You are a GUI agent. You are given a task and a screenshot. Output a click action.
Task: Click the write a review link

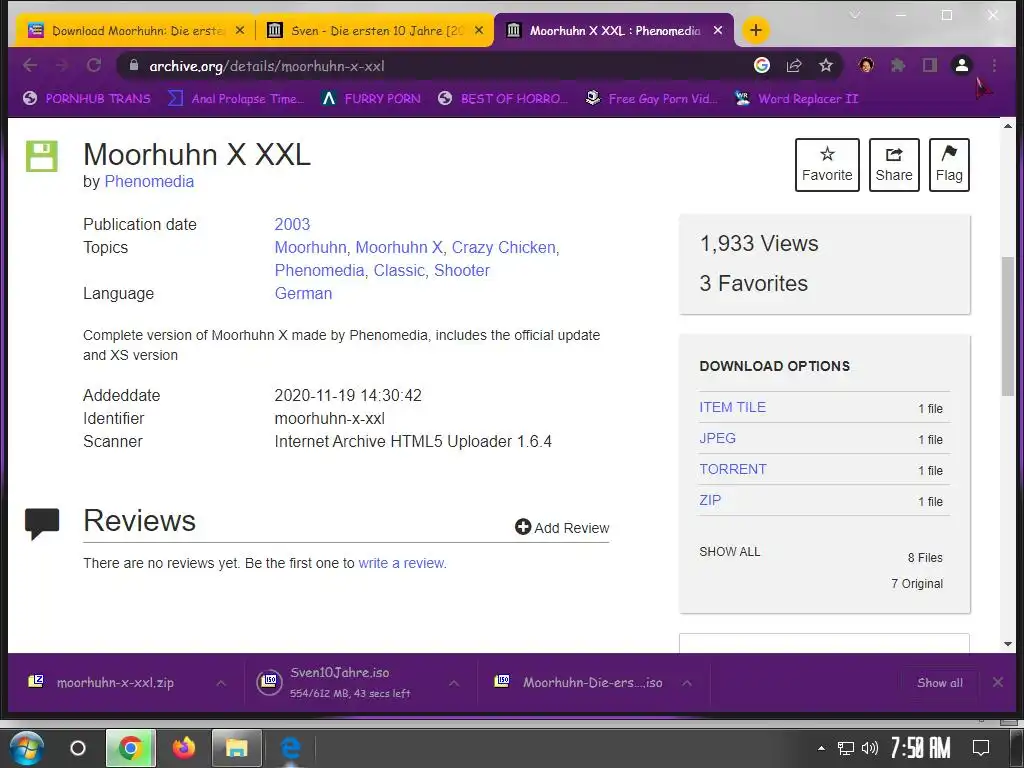401,563
